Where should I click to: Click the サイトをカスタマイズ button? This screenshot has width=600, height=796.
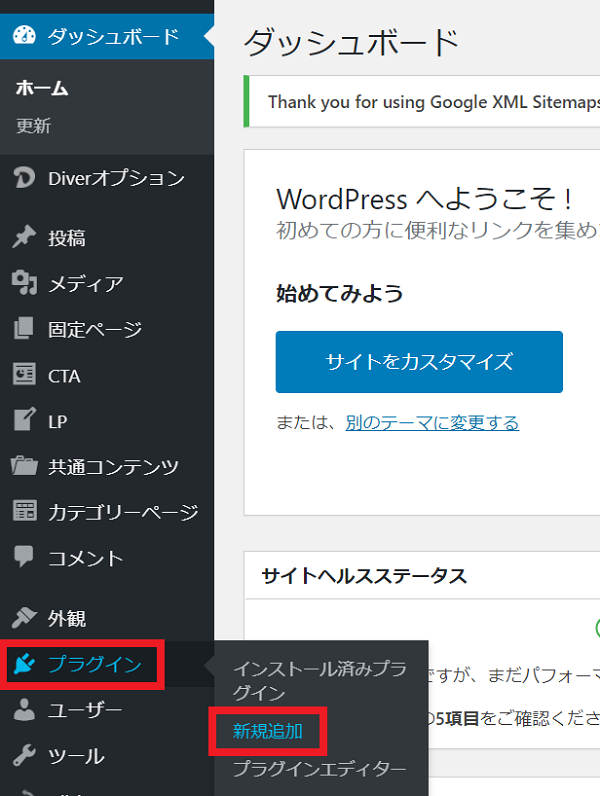(419, 361)
